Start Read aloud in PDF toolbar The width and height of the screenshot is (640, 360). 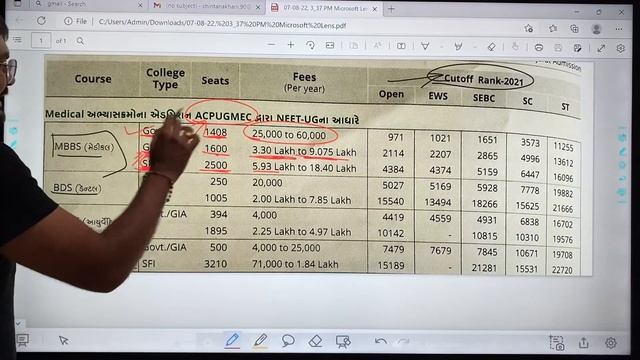point(377,46)
